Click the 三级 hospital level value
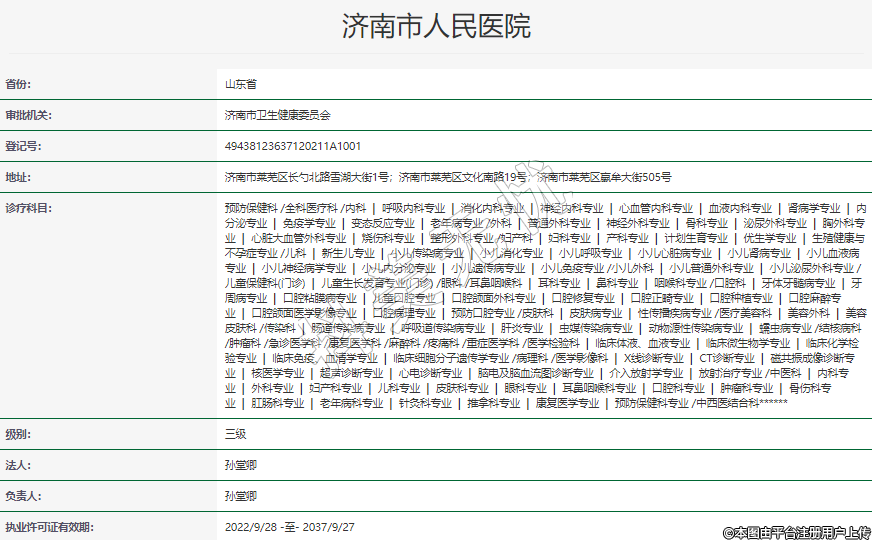The width and height of the screenshot is (872, 540). click(x=236, y=435)
